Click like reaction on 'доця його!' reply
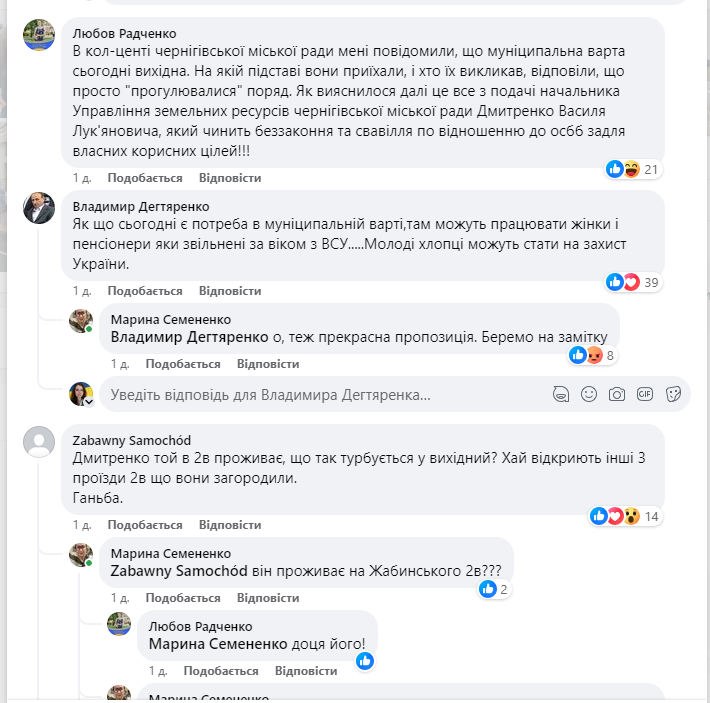 coord(365,660)
